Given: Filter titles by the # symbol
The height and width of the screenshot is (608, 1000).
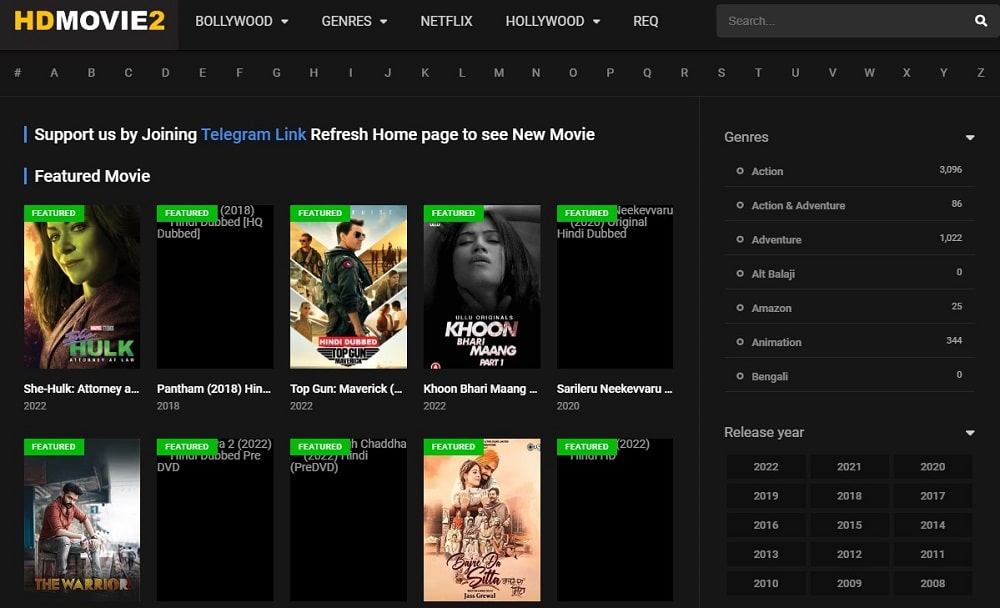Looking at the screenshot, I should pyautogui.click(x=17, y=73).
